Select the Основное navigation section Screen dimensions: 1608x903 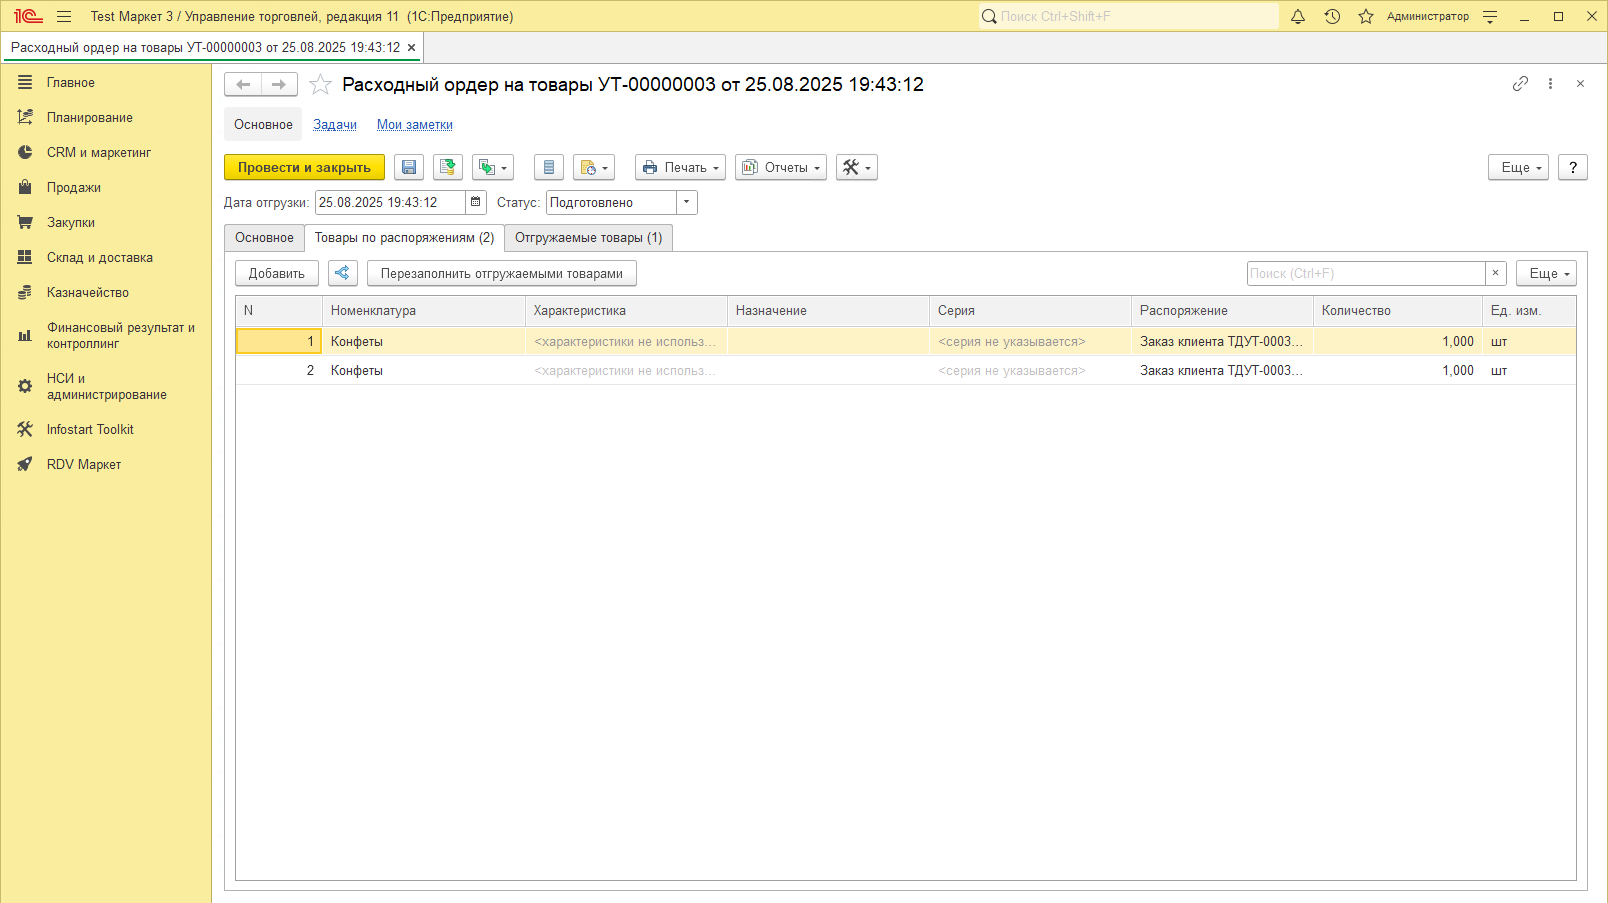pyautogui.click(x=263, y=125)
